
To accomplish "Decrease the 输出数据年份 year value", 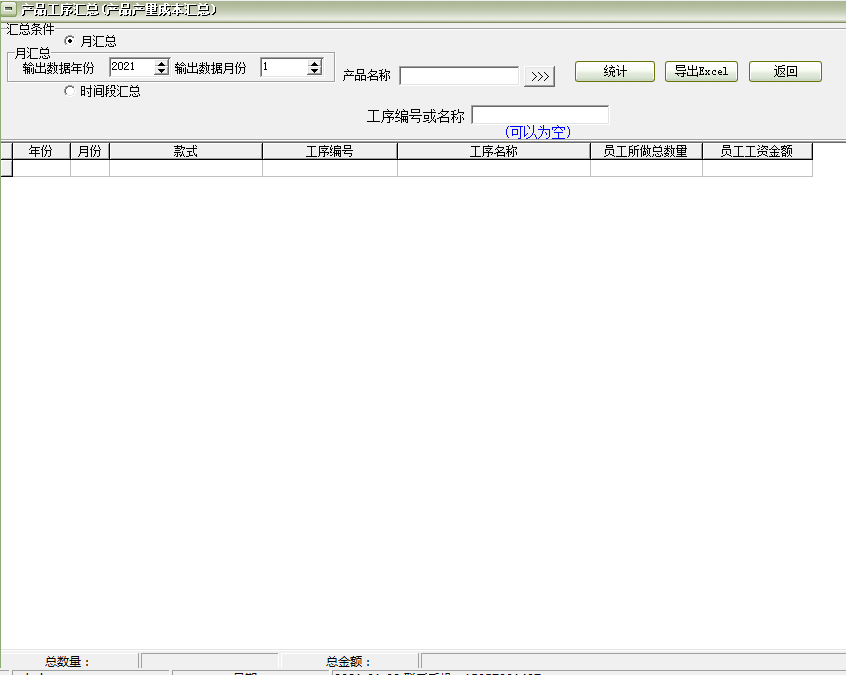I will pos(161,71).
